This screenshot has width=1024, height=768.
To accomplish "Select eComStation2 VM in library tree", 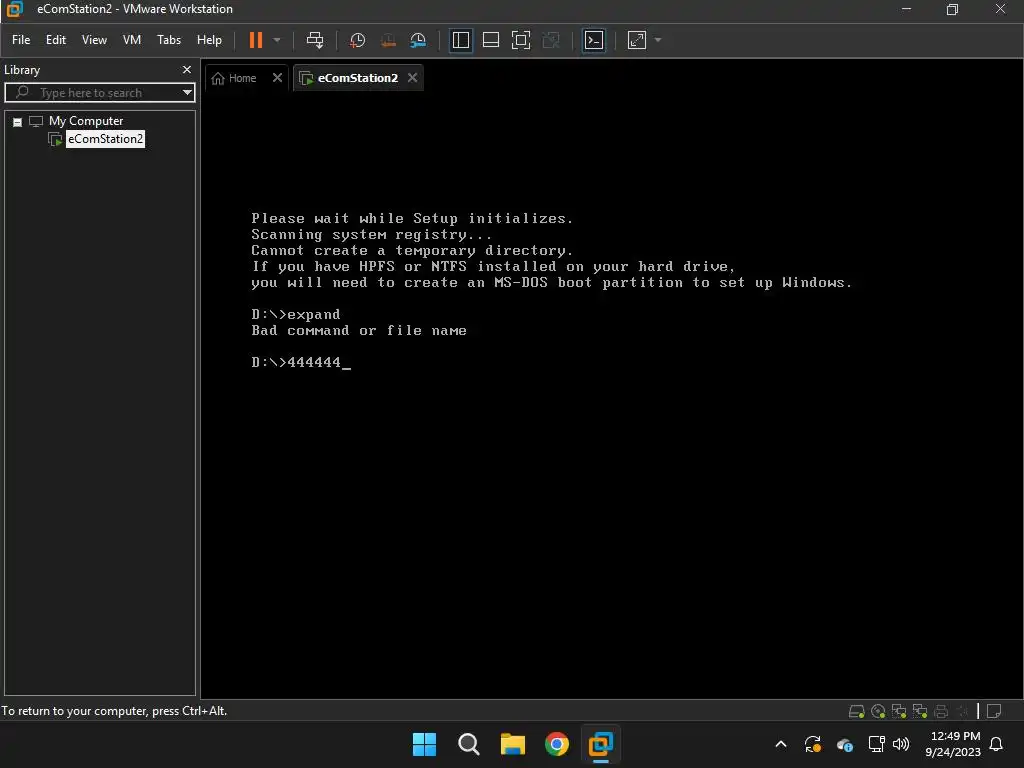I will pos(105,139).
